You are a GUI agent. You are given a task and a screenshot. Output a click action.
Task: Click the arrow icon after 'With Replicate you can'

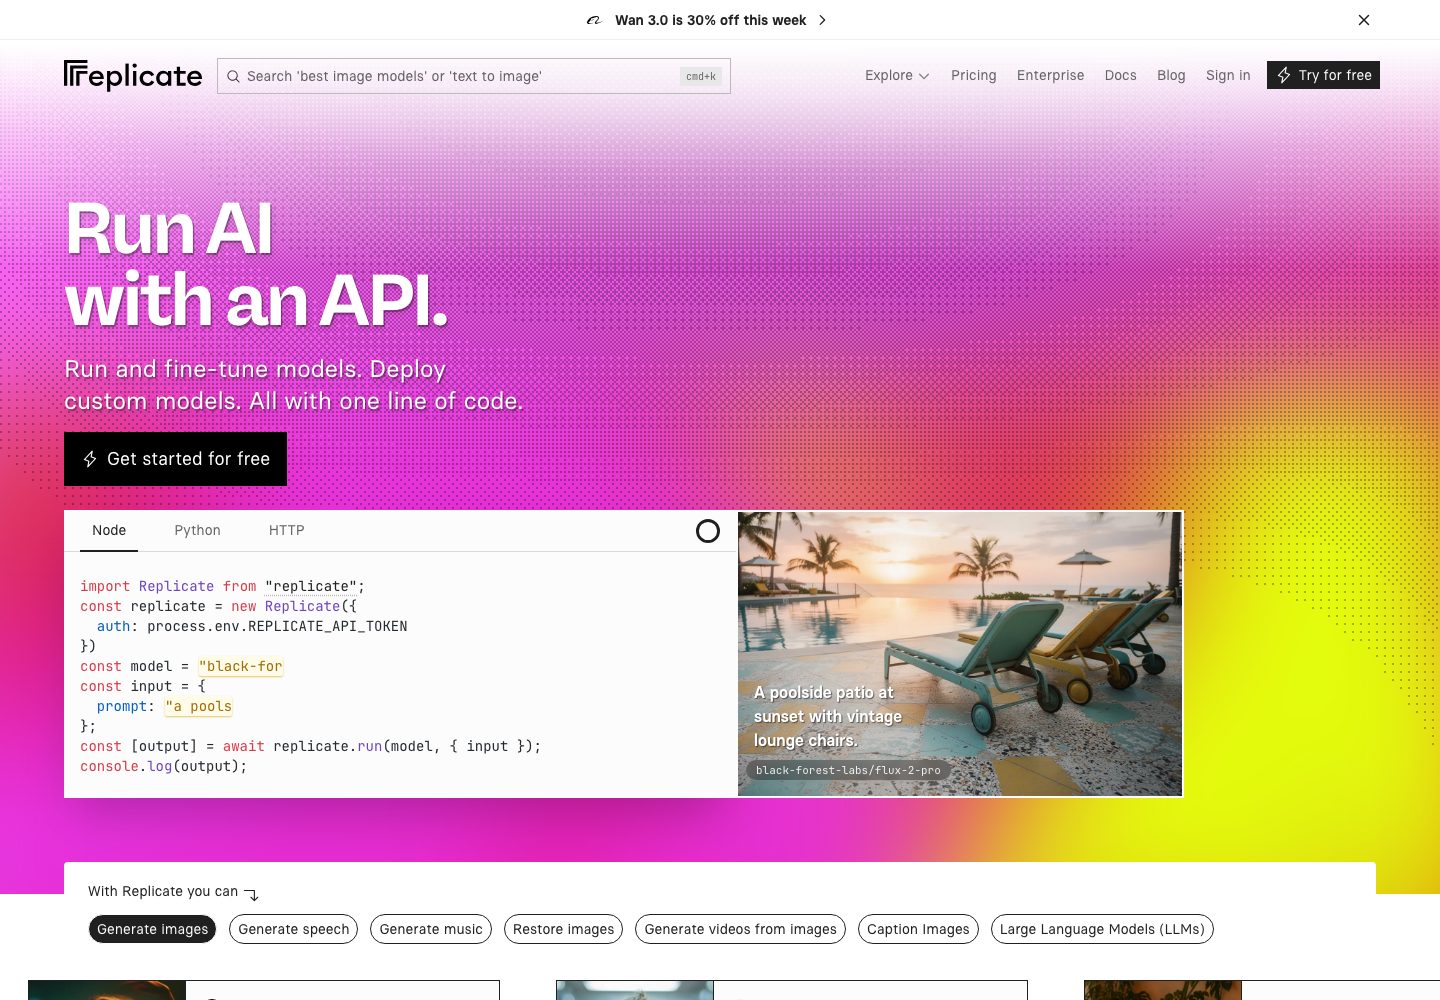(x=251, y=894)
